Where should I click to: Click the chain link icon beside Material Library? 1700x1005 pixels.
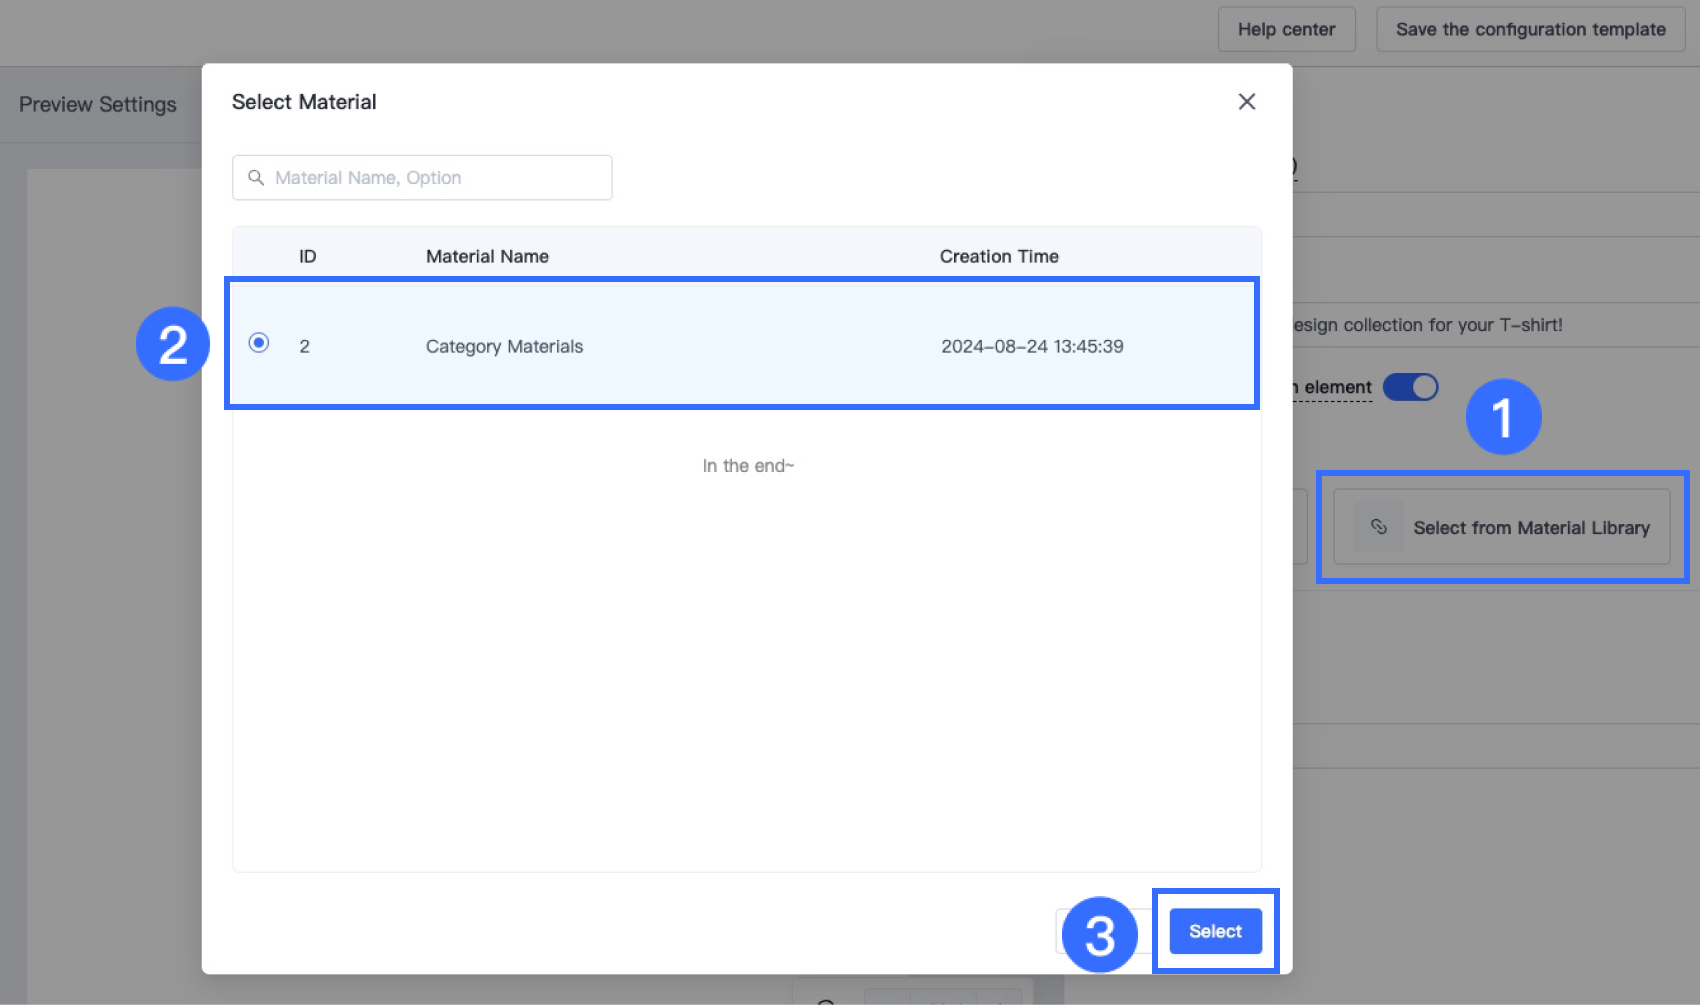click(x=1378, y=527)
